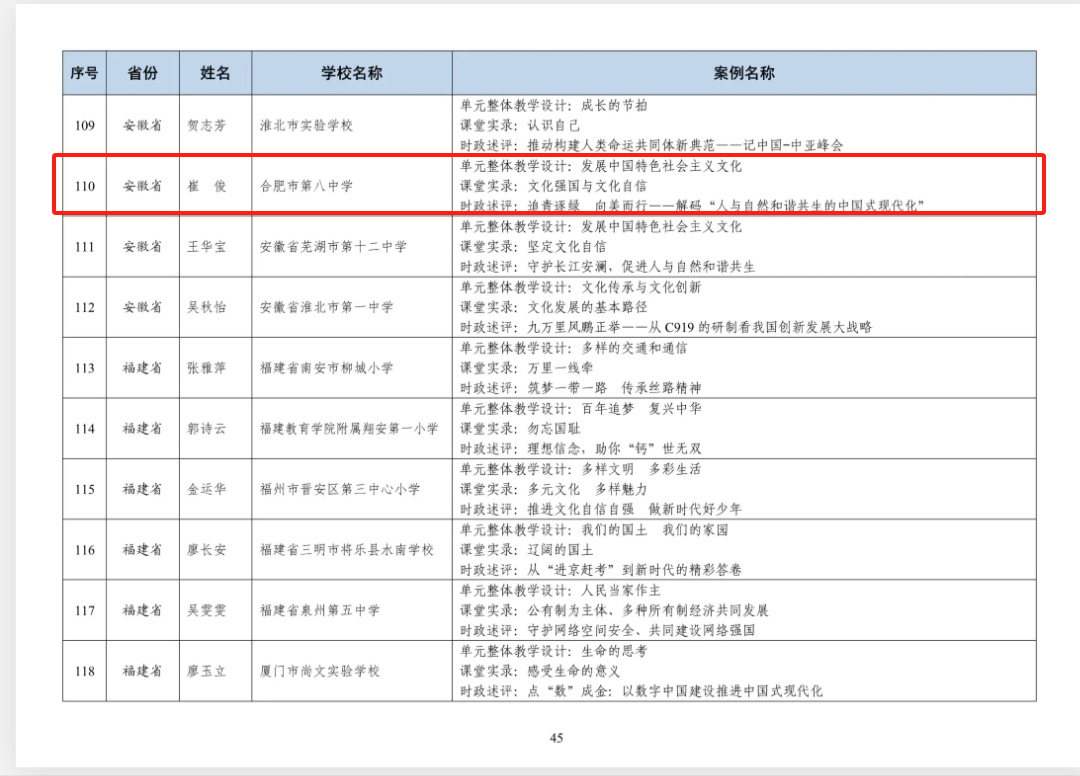Click 安徽省 in row 112

[143, 307]
